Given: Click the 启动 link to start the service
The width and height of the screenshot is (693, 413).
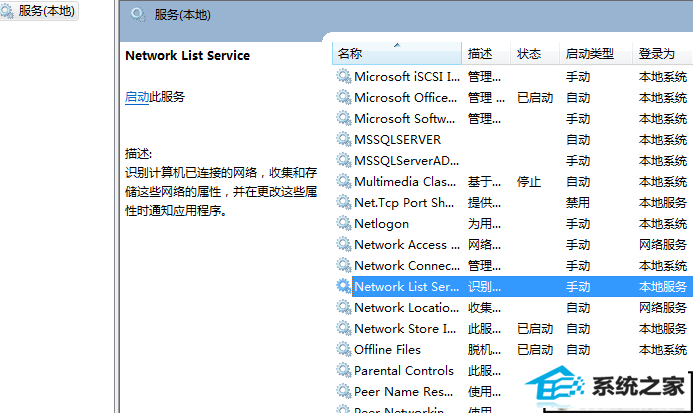Looking at the screenshot, I should 137,97.
